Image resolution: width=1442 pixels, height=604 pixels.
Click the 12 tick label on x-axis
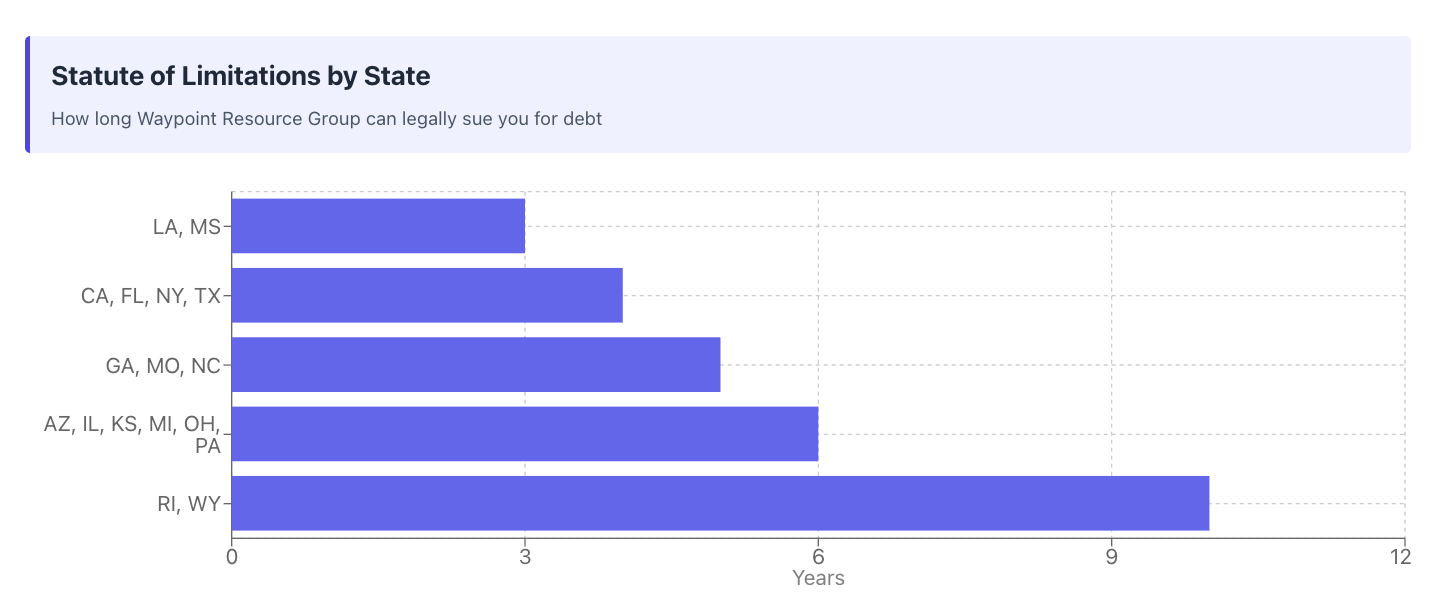1404,557
